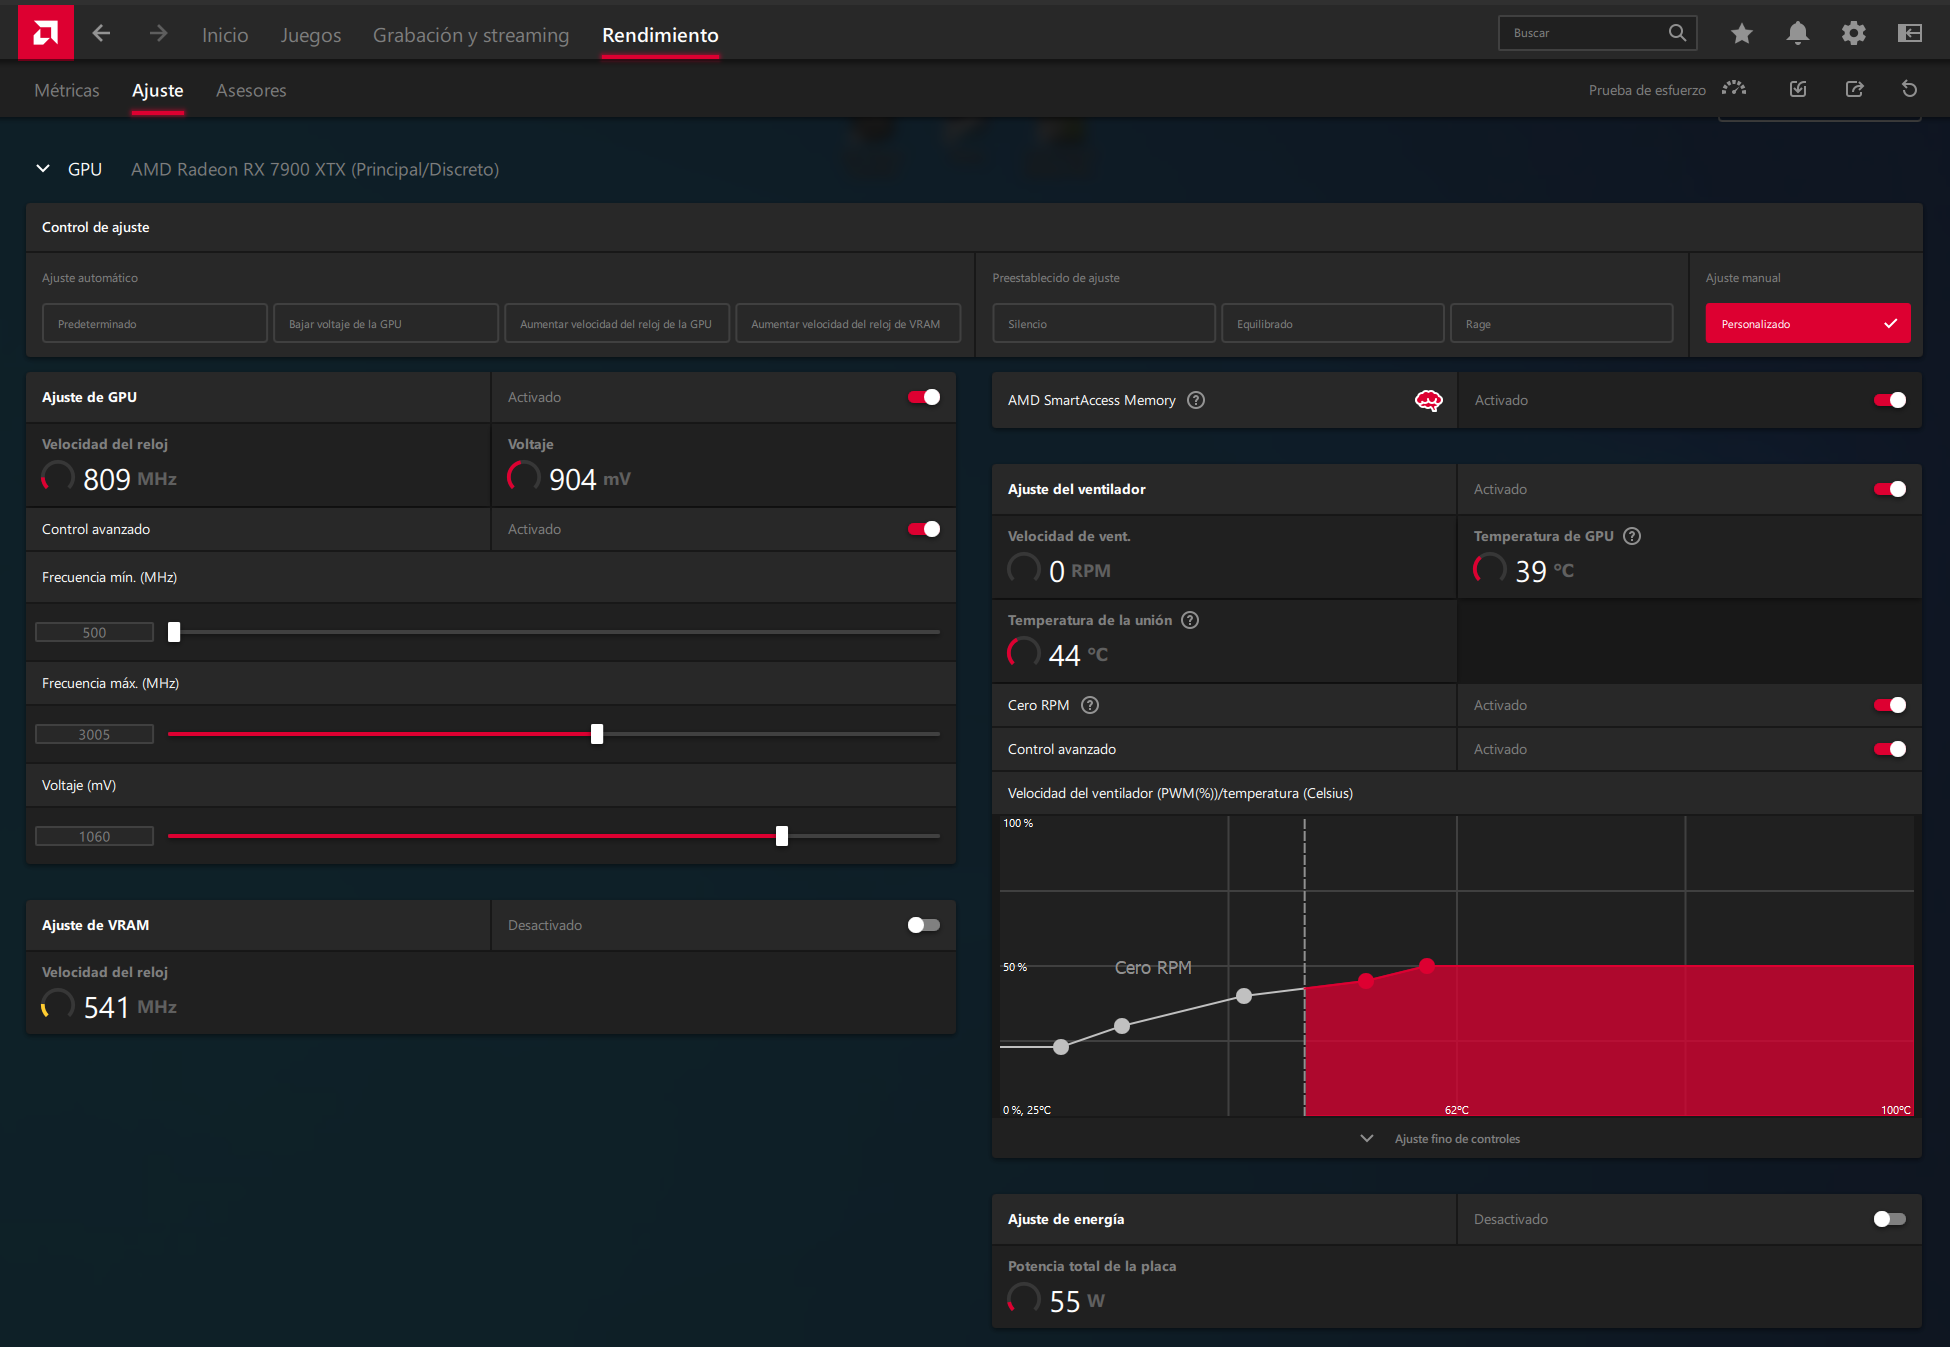The width and height of the screenshot is (1950, 1347).
Task: Enable Ajuste de energía switch
Action: (x=1890, y=1219)
